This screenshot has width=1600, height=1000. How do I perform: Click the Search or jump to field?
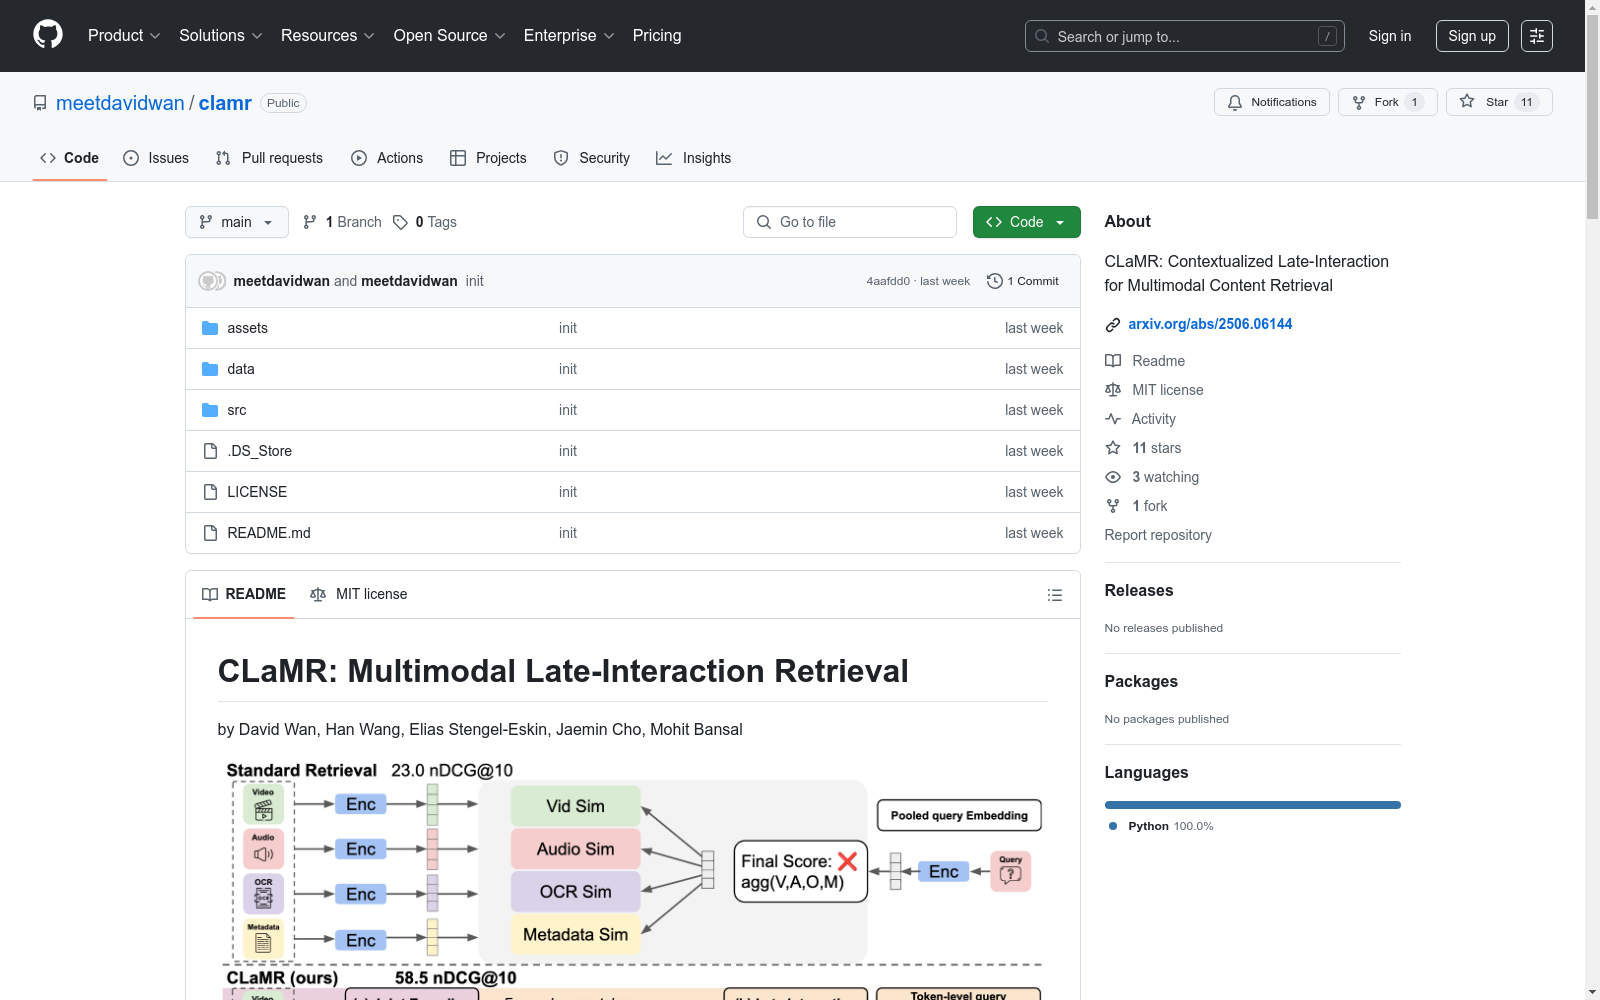pyautogui.click(x=1185, y=36)
